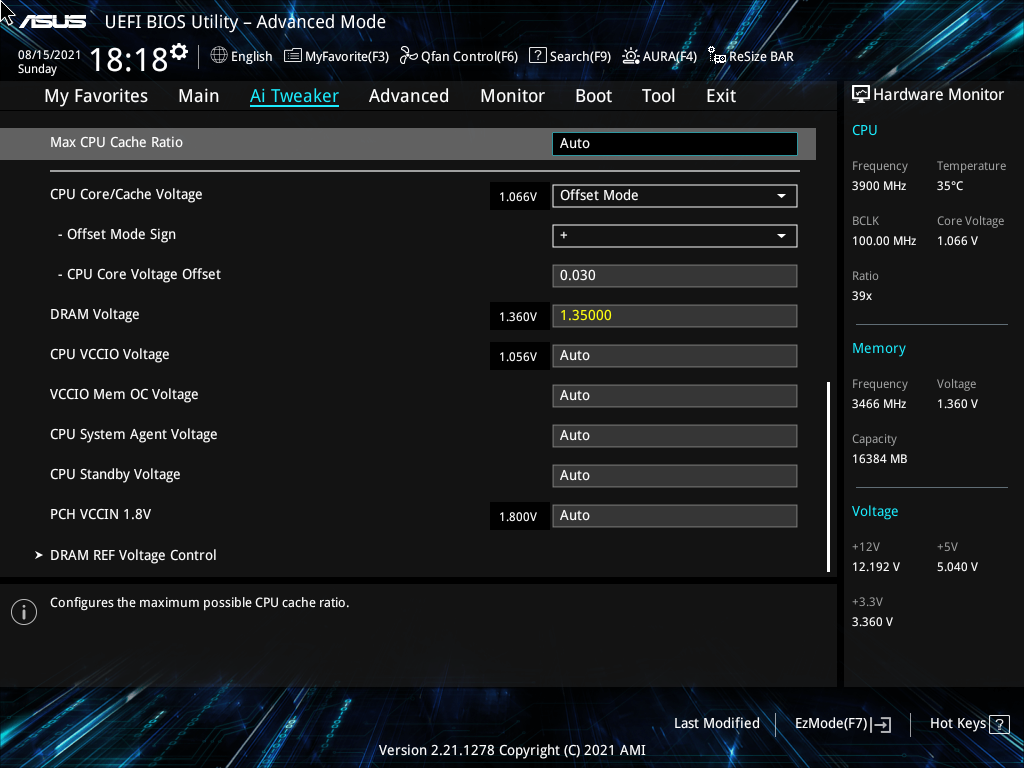Click the CPU heading in Hardware Monitor
Viewport: 1024px width, 768px height.
click(864, 130)
